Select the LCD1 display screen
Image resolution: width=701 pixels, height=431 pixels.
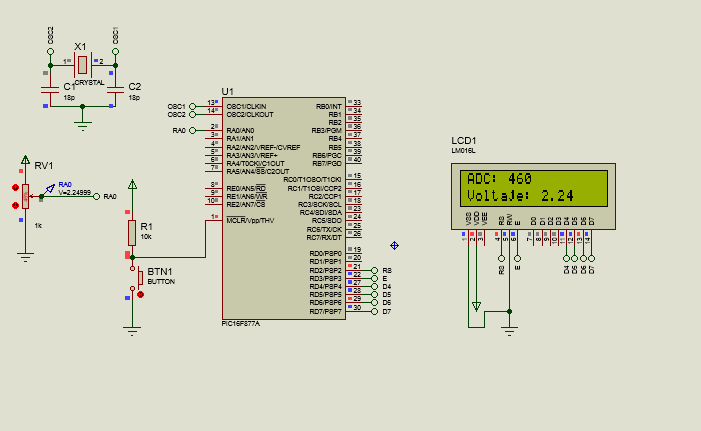[534, 188]
